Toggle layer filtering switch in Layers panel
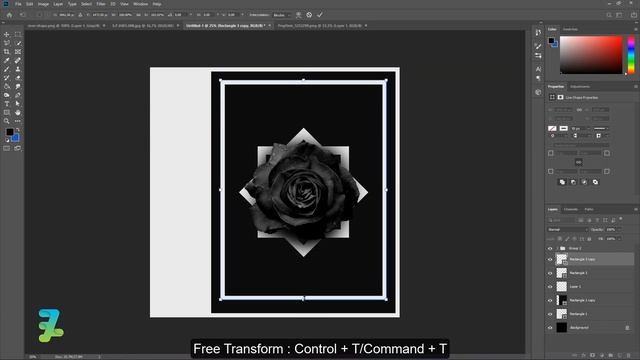This screenshot has height=360, width=640. tap(621, 219)
